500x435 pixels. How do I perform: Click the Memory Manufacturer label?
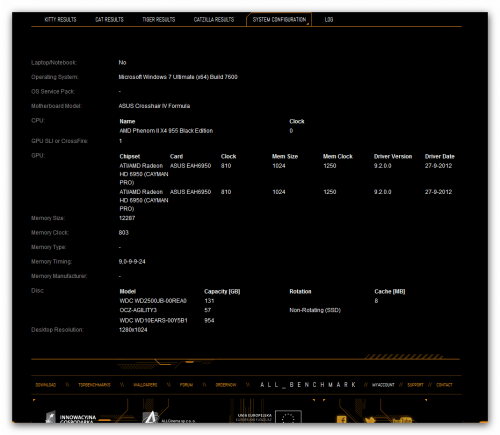pos(59,276)
